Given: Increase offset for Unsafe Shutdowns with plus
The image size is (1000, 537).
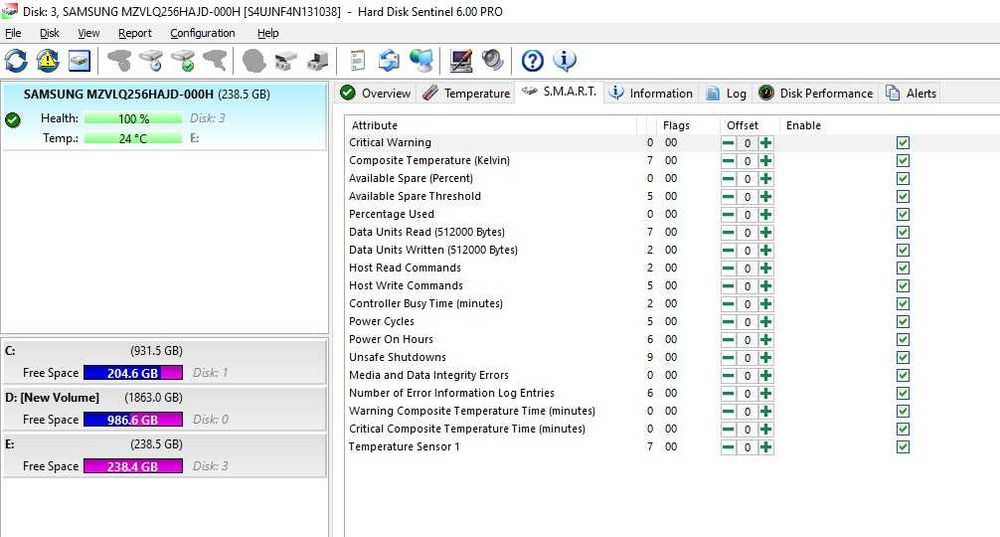Looking at the screenshot, I should coord(766,357).
